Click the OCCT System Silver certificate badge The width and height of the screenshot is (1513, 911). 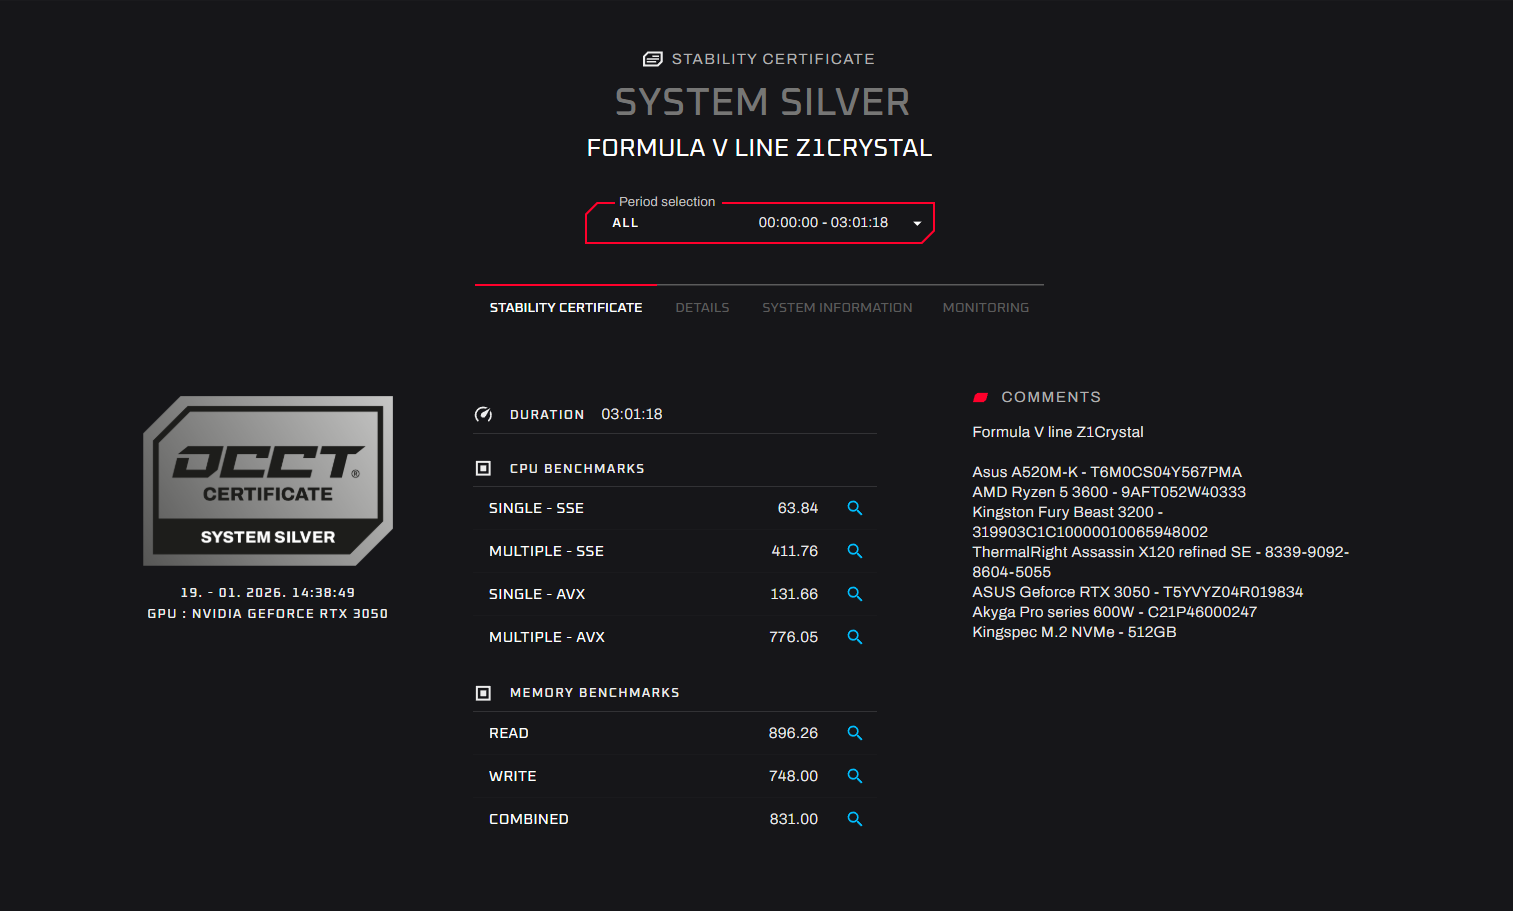click(x=268, y=481)
